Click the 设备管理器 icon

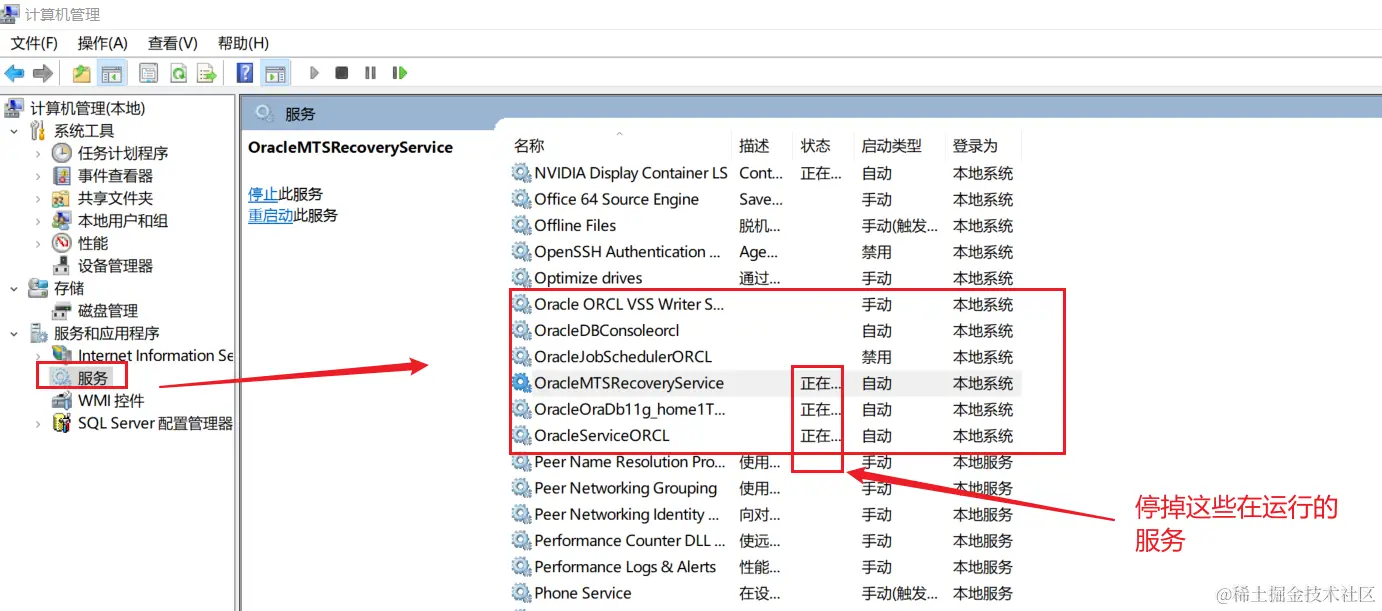[x=62, y=265]
